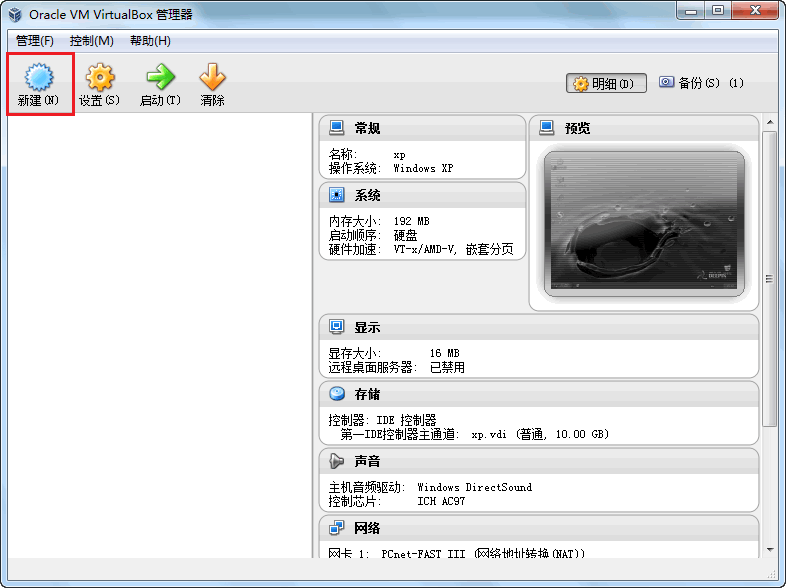
Task: Click the details pane scroll up arrow
Action: pyautogui.click(x=769, y=122)
